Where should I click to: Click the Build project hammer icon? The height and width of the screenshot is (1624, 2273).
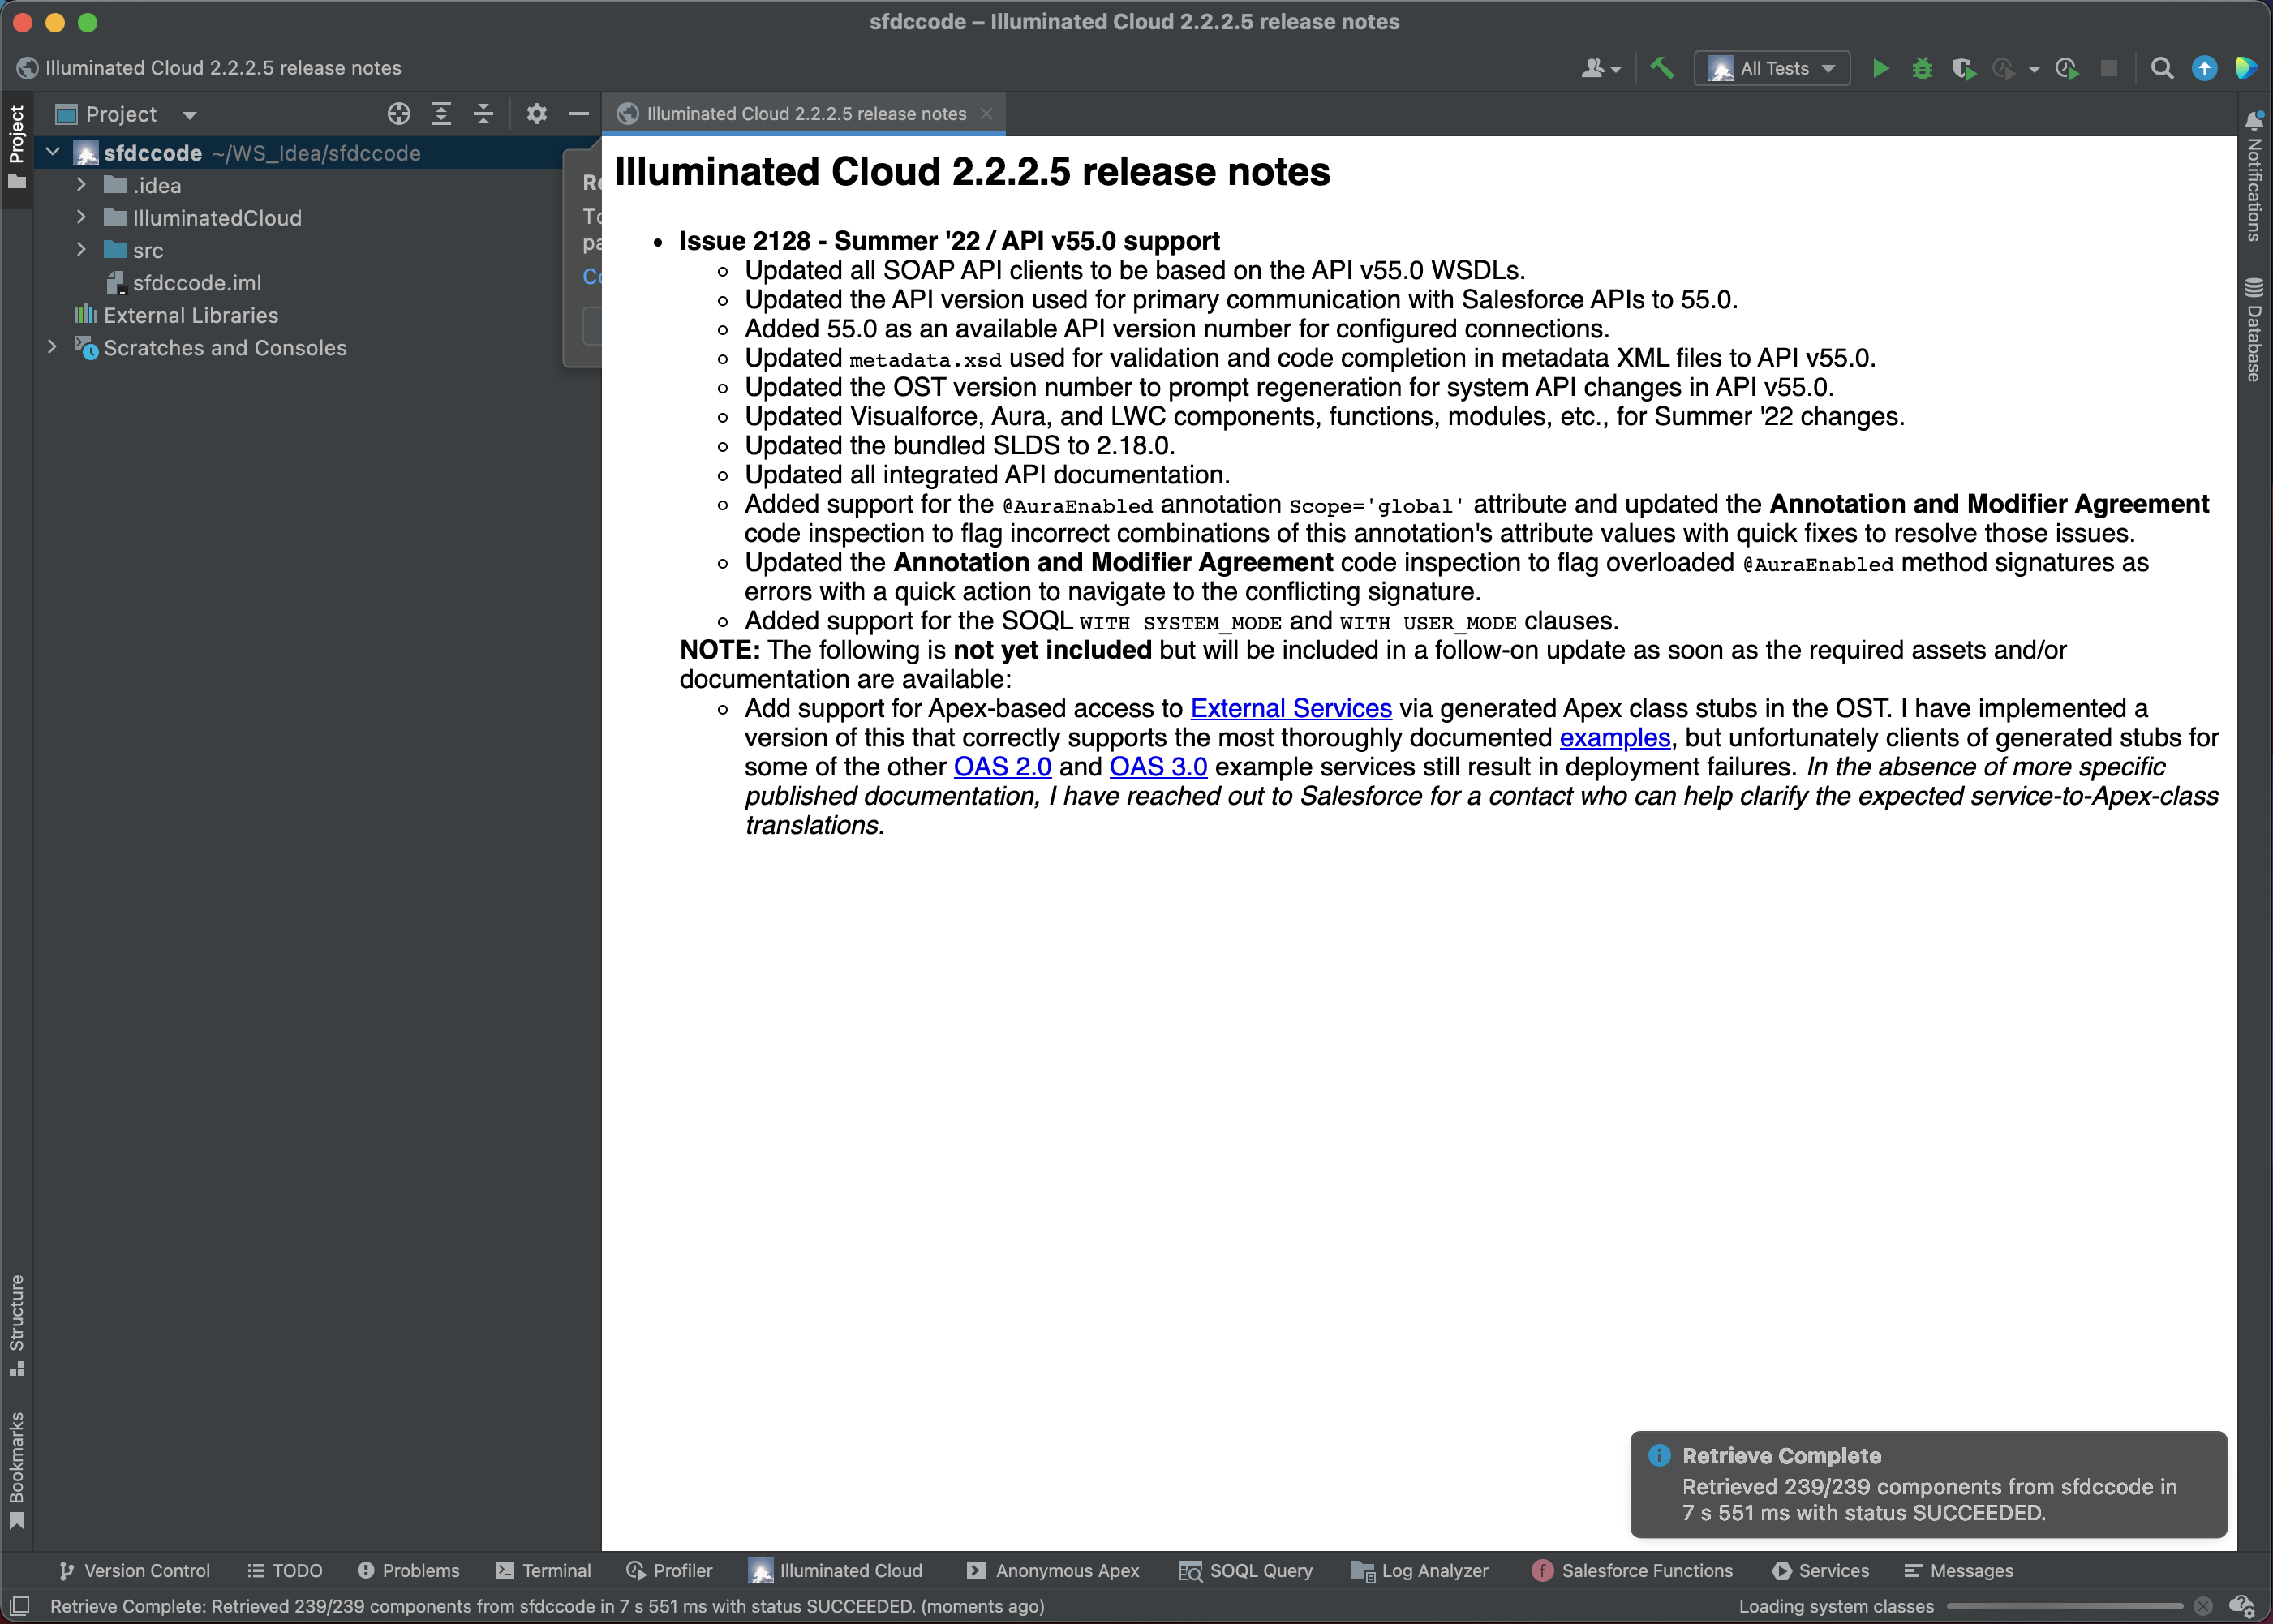click(1662, 68)
